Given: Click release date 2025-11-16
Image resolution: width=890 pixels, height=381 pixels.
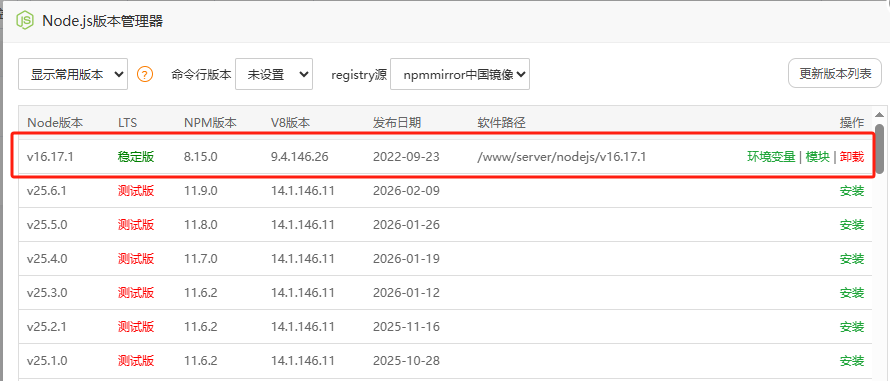Looking at the screenshot, I should click(x=406, y=327).
